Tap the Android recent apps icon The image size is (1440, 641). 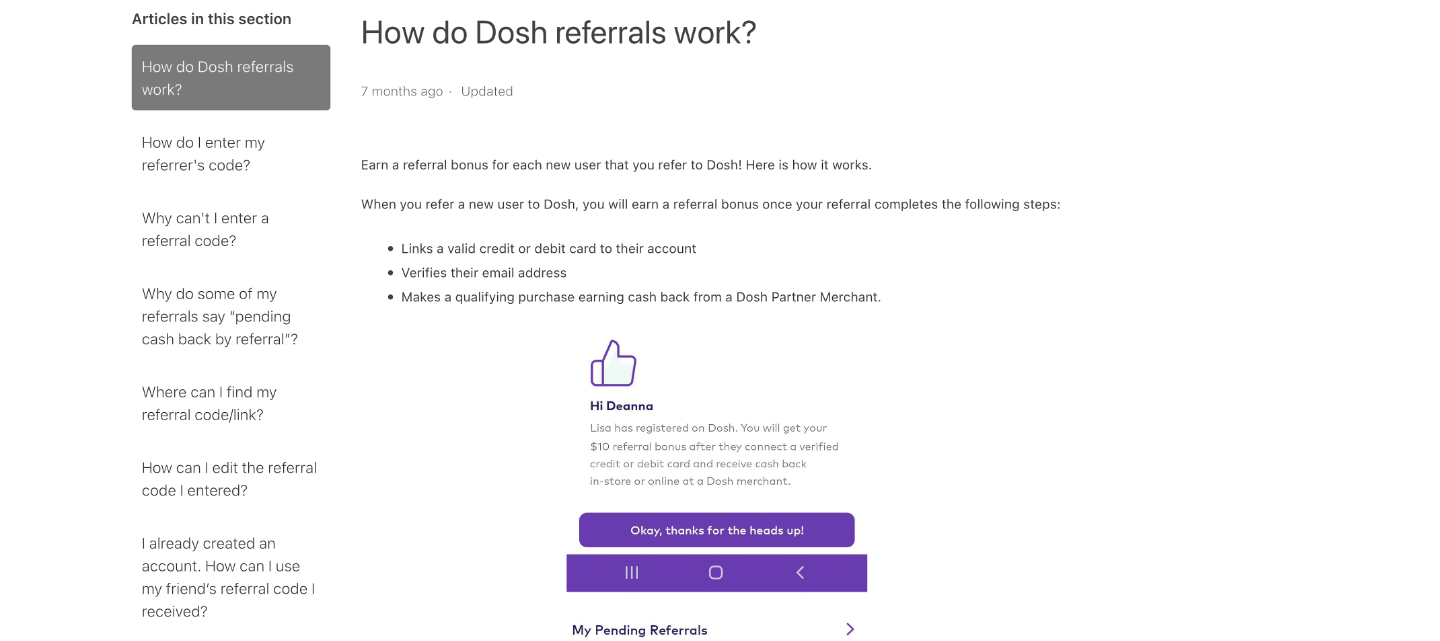(632, 573)
